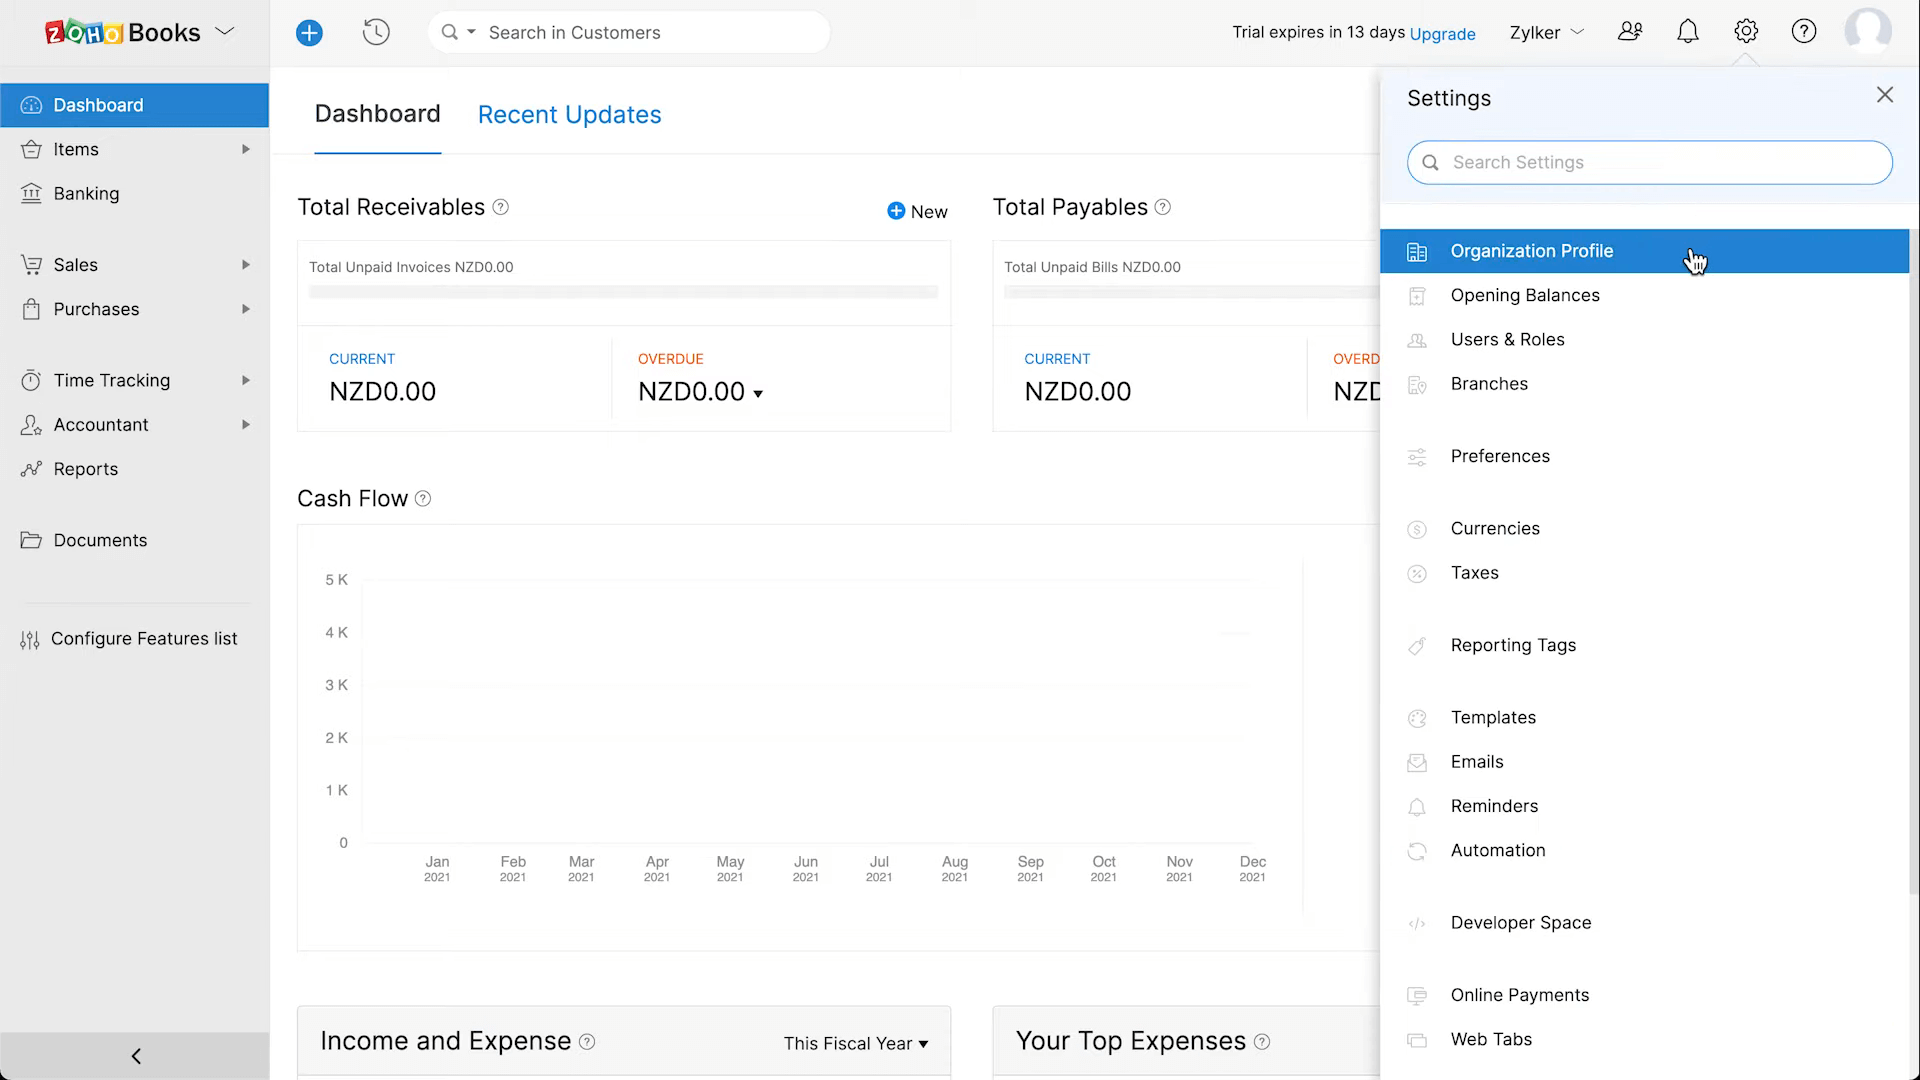Open the Reporting Tags settings

tap(1514, 645)
